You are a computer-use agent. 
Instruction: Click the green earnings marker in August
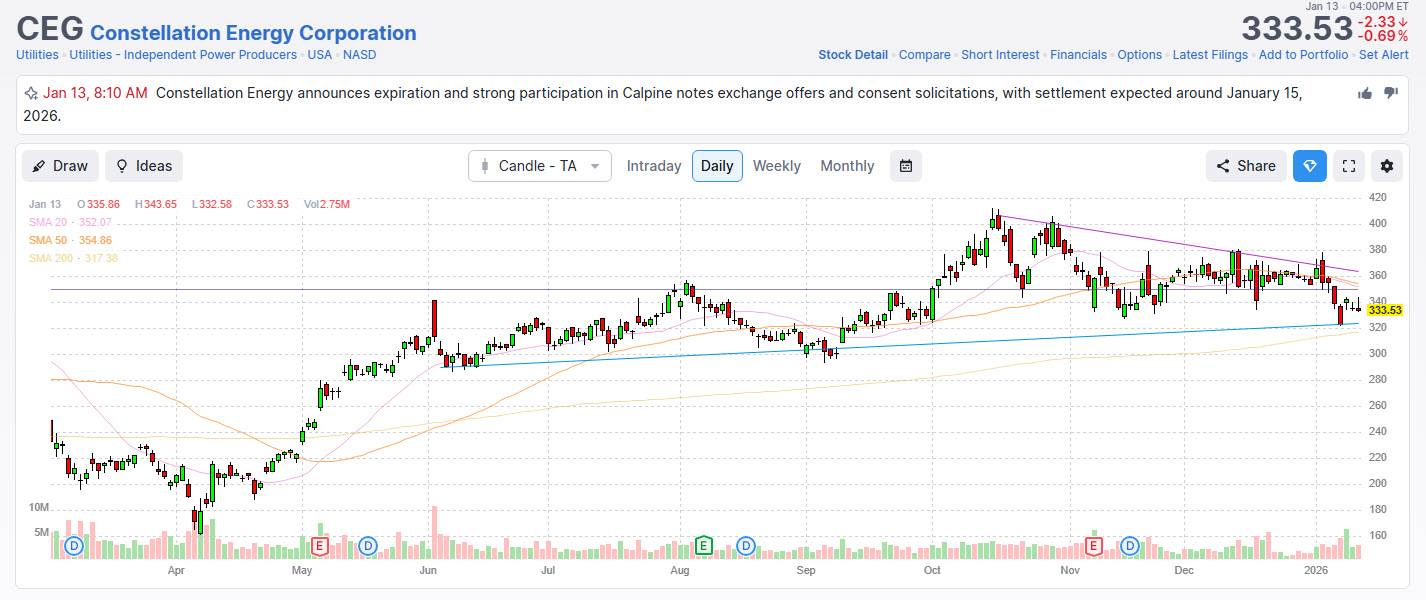[703, 545]
